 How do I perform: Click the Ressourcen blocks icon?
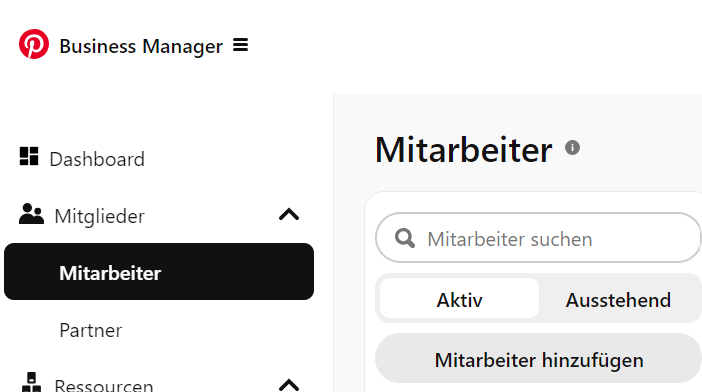[31, 382]
